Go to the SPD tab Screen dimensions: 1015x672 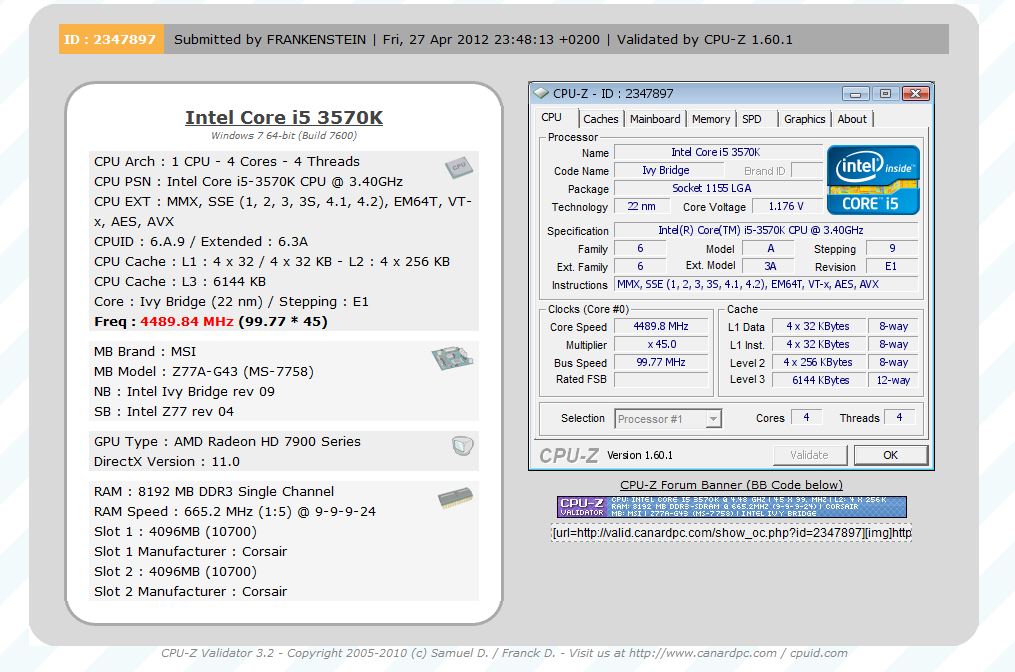coord(752,119)
